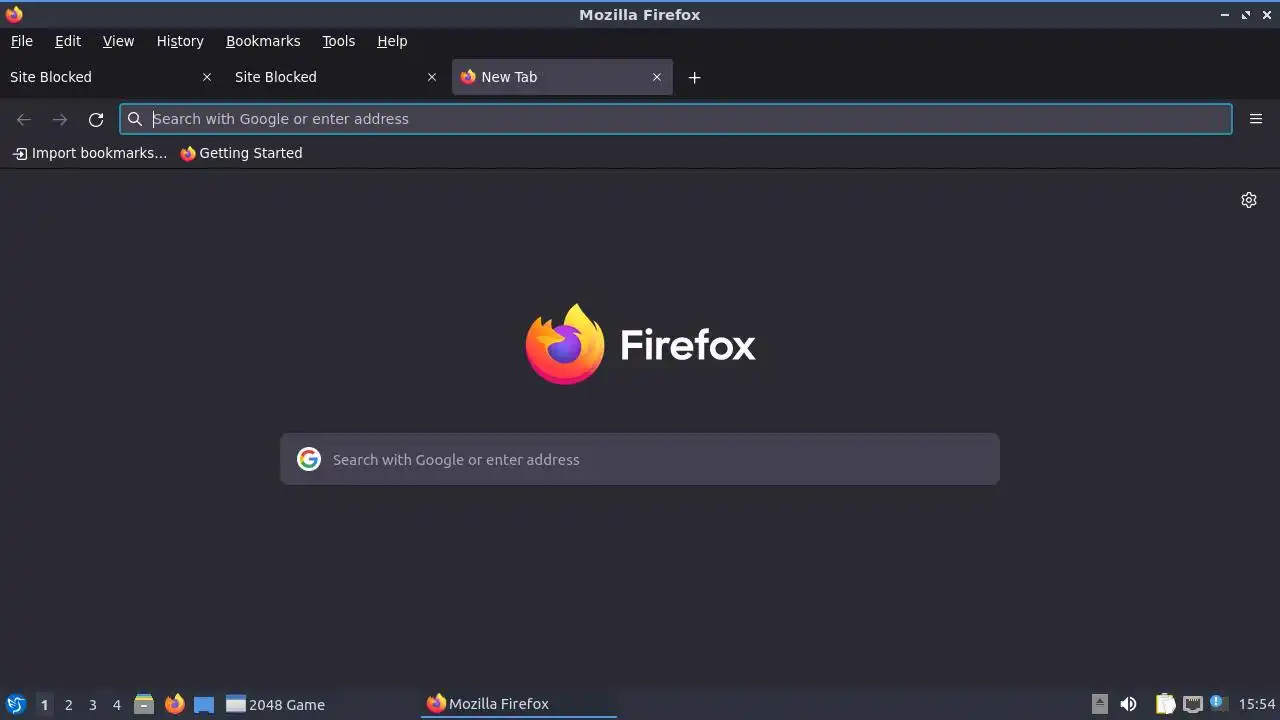Close the second Site Blocked tab
This screenshot has height=720, width=1280.
(x=432, y=77)
